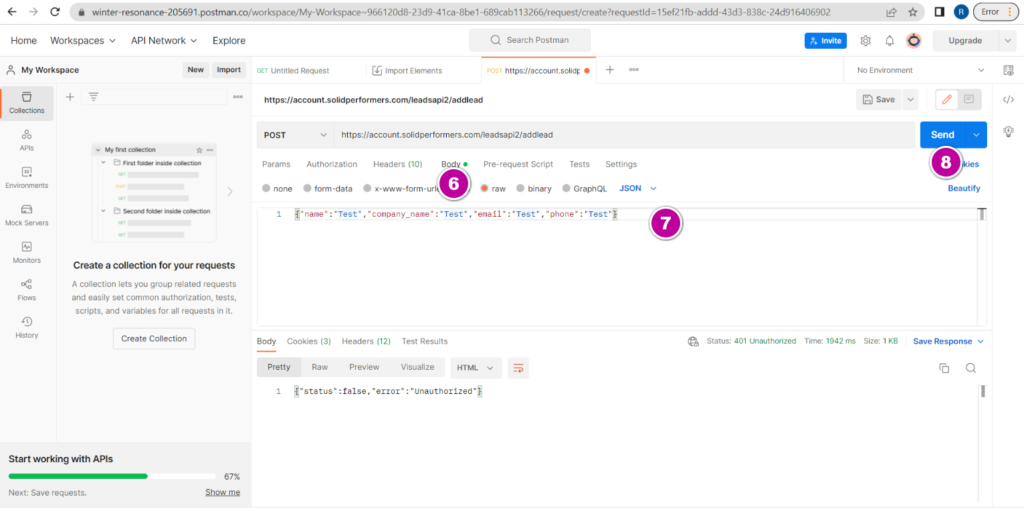Open Postman settings gear icon
The image size is (1024, 511).
865,41
